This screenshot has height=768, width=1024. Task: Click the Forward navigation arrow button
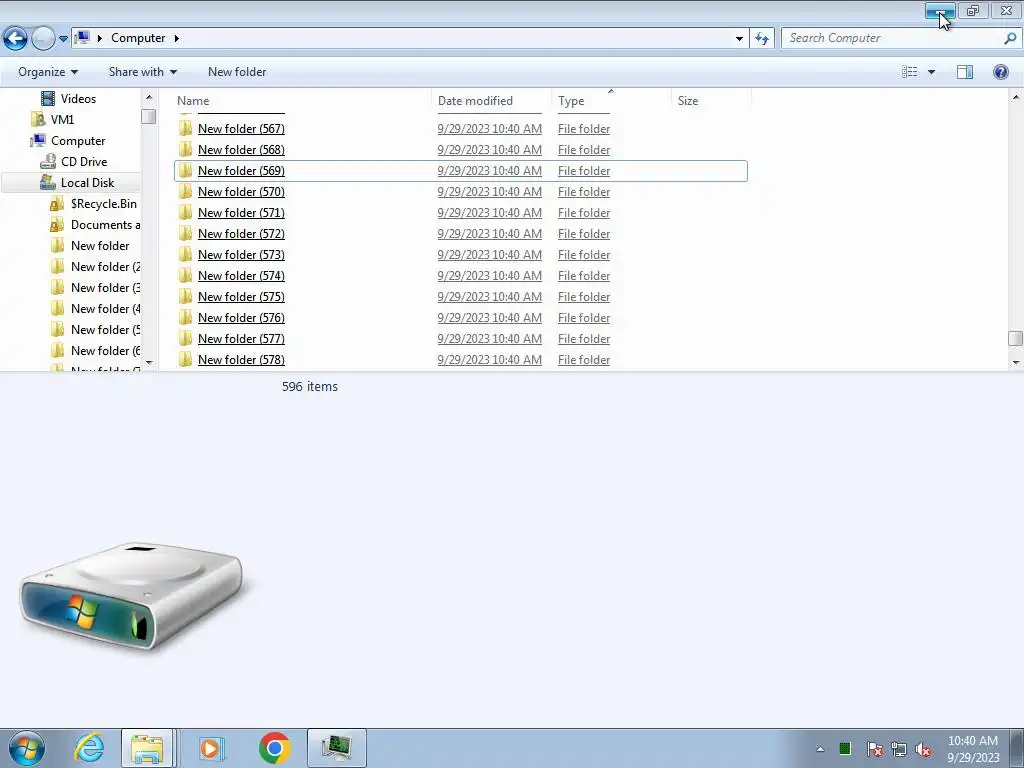coord(44,39)
